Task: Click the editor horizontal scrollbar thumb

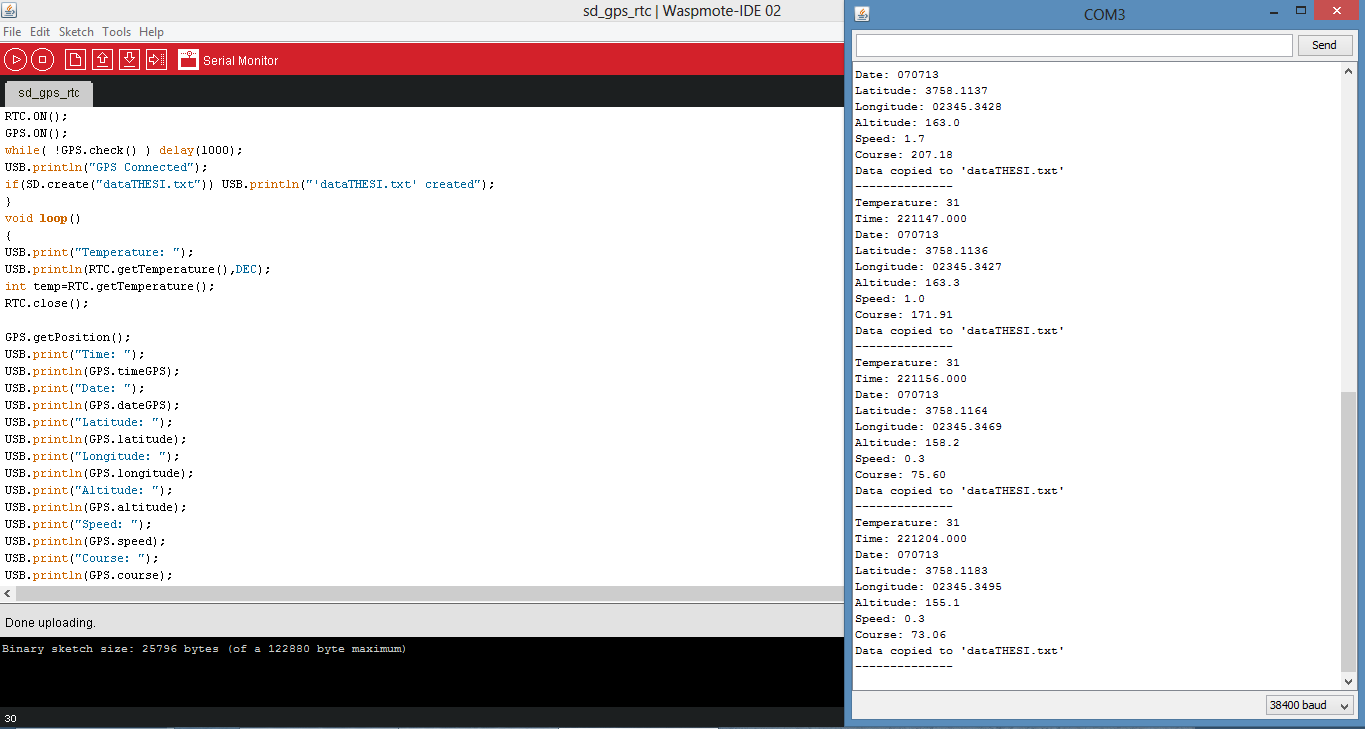Action: pyautogui.click(x=430, y=594)
